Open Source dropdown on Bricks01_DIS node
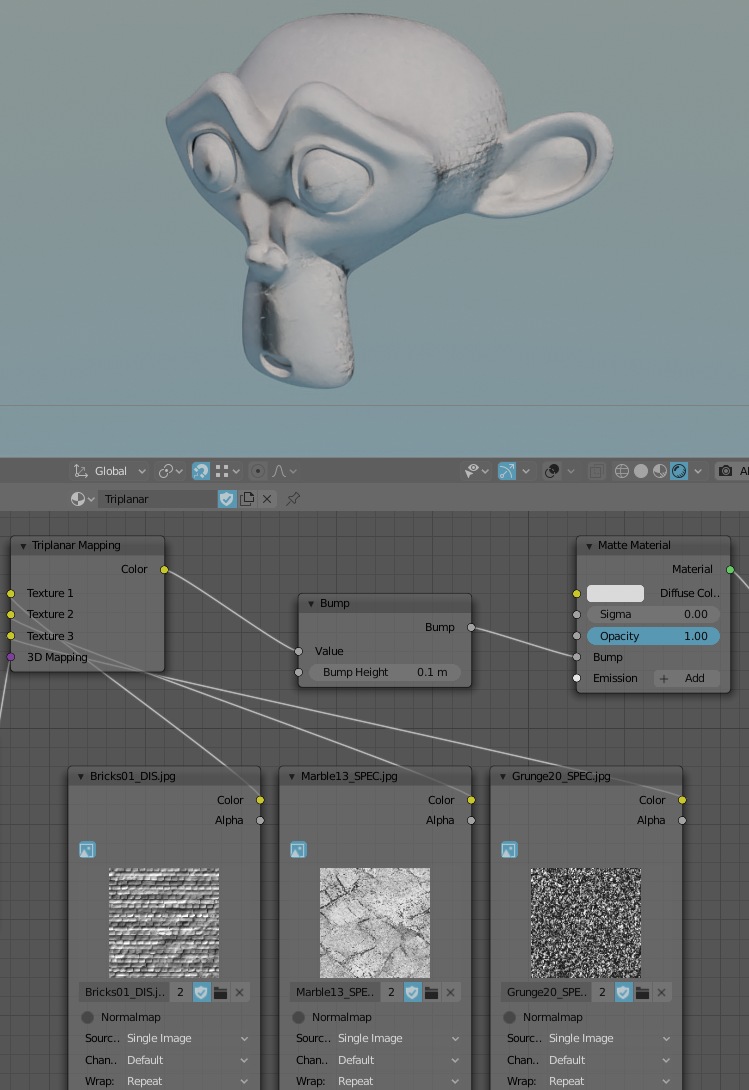The image size is (749, 1090). [186, 1038]
